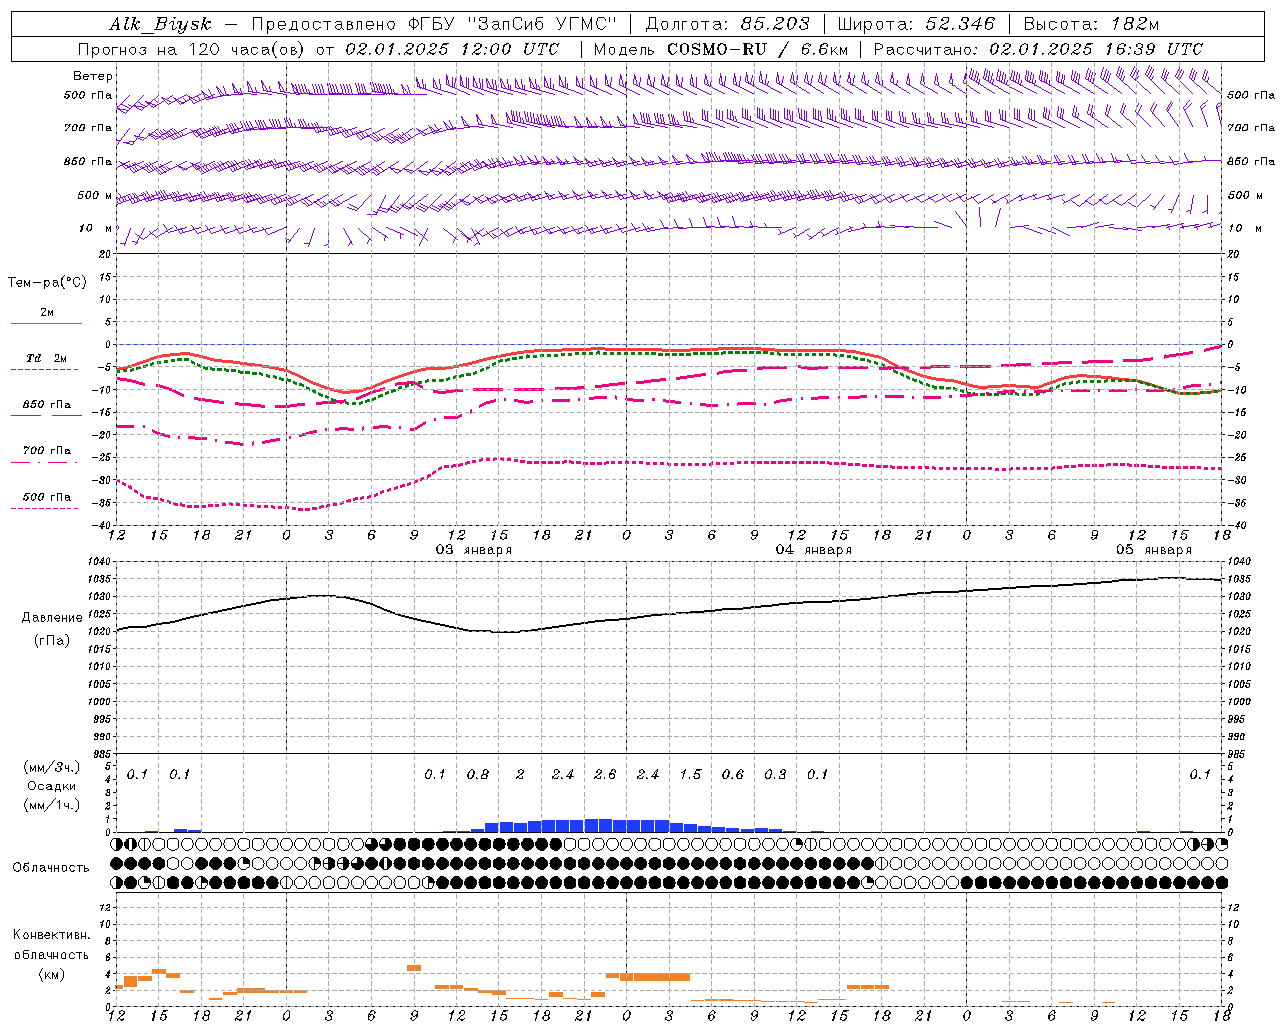Click the "Конвективн." convective cloud label

[x=51, y=935]
